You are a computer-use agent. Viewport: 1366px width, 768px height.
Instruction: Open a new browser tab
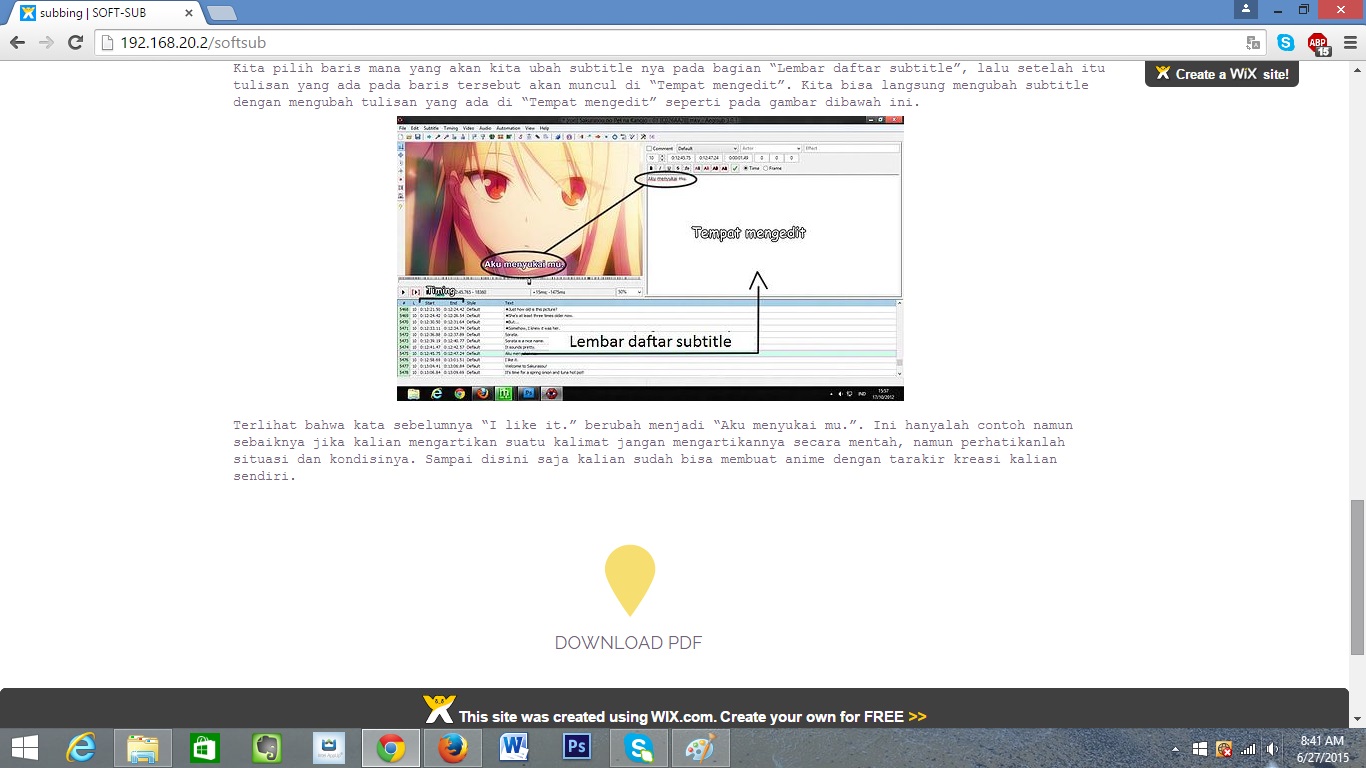221,13
